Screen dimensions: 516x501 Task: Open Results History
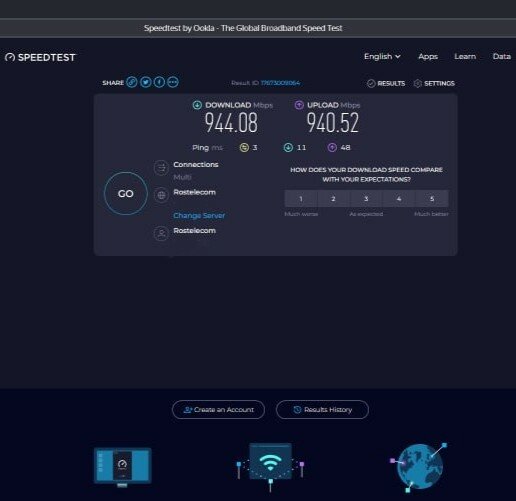pyautogui.click(x=322, y=409)
